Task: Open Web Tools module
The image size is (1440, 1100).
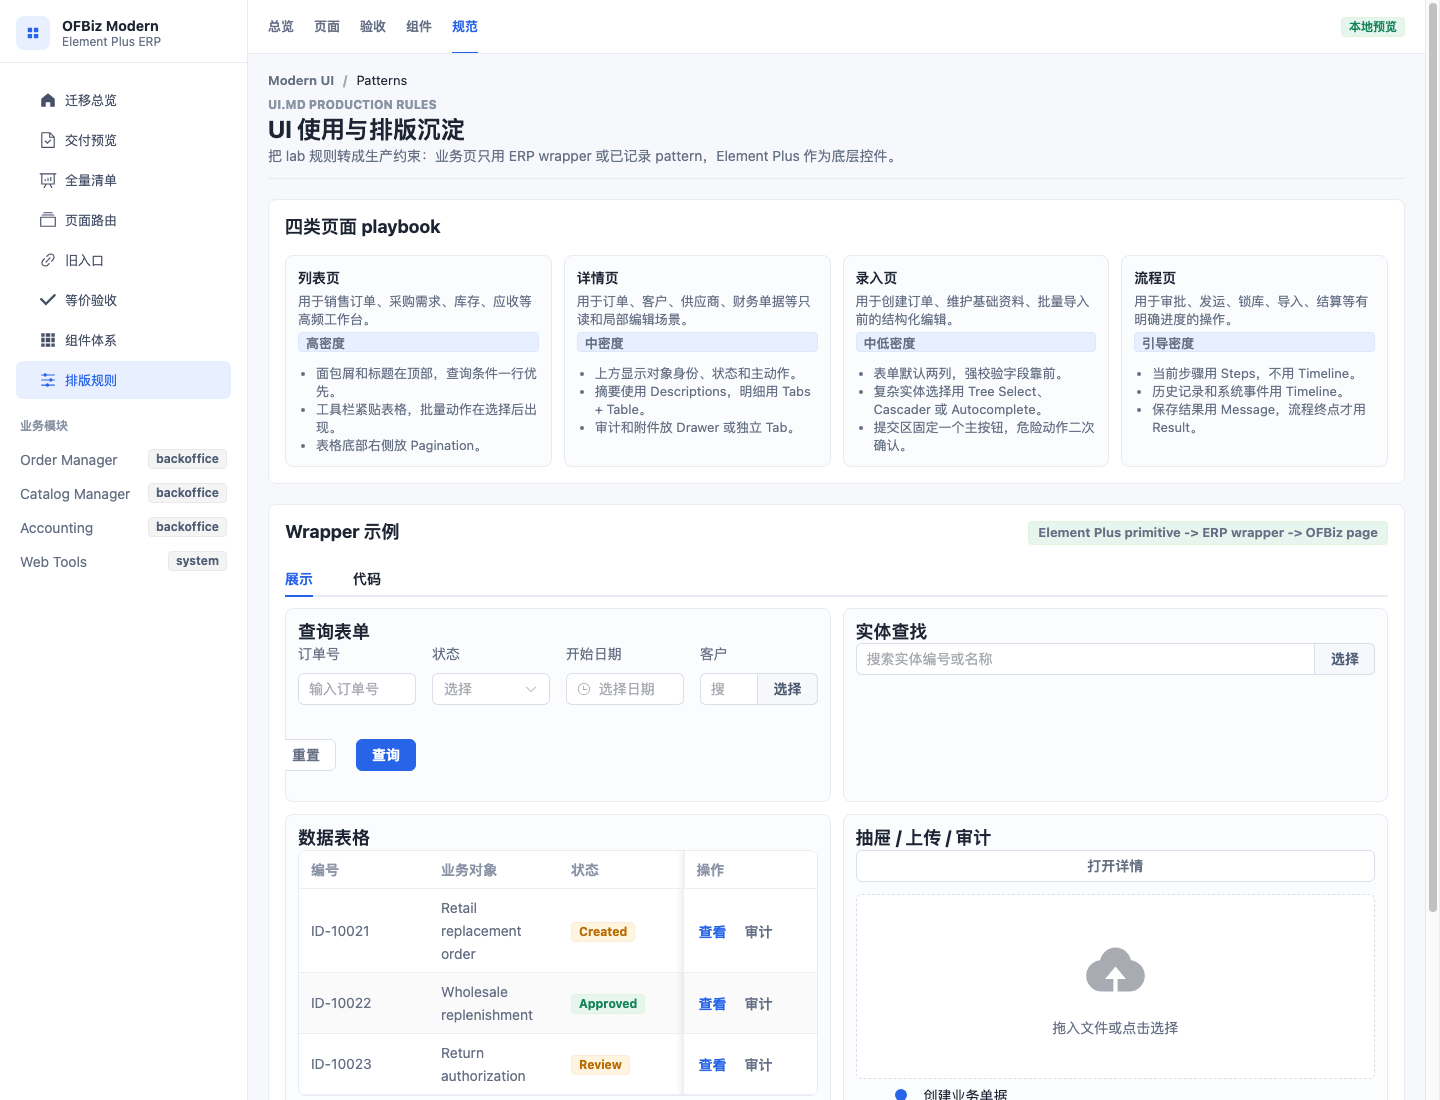Action: [x=53, y=562]
